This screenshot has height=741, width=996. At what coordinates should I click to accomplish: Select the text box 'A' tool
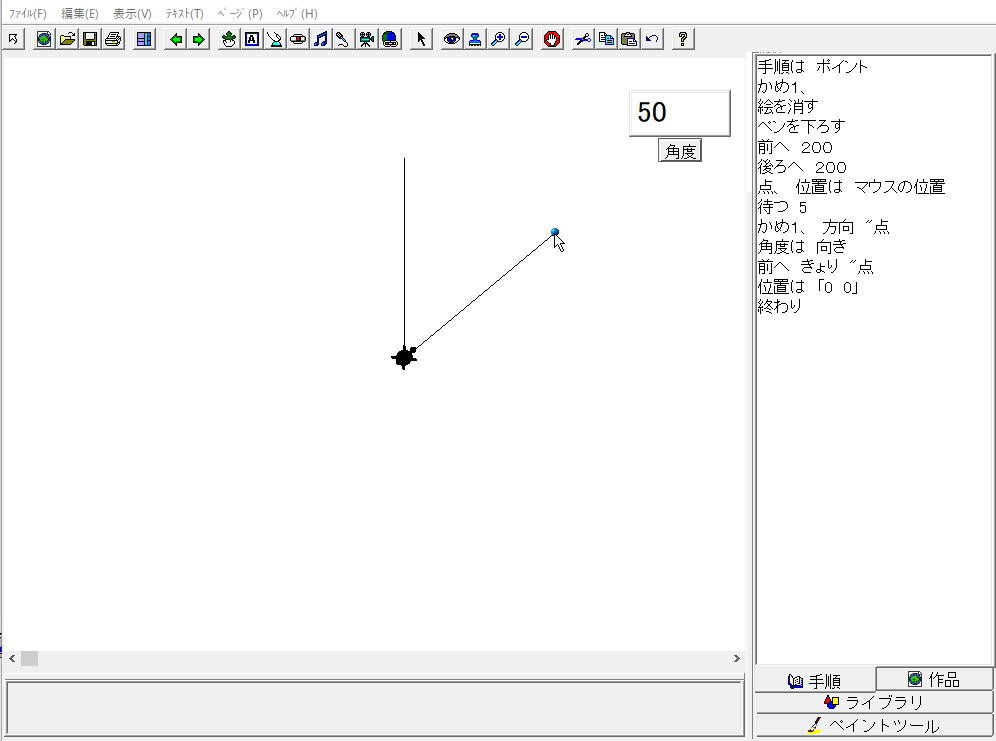(x=252, y=39)
